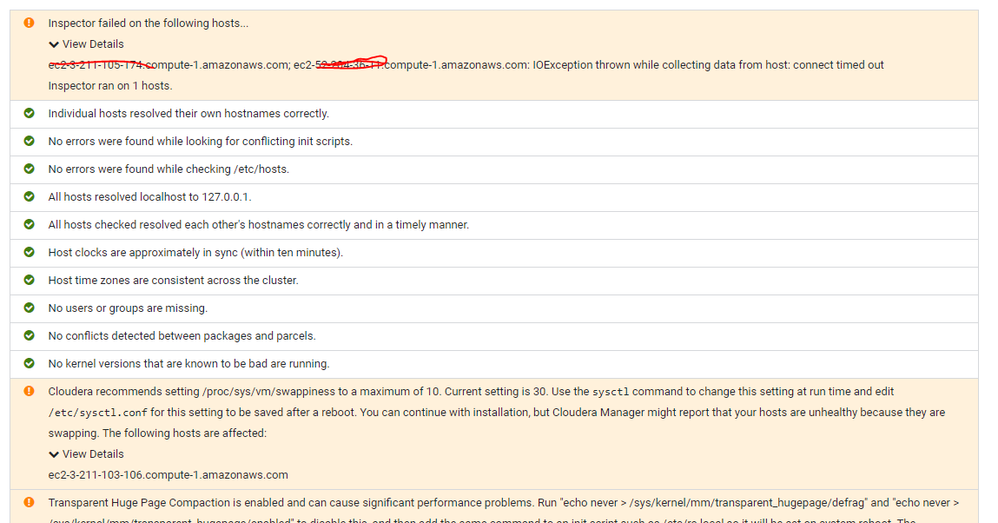This screenshot has width=998, height=523.
Task: Click green check icon for hostnames resolved correctly
Action: pyautogui.click(x=29, y=113)
